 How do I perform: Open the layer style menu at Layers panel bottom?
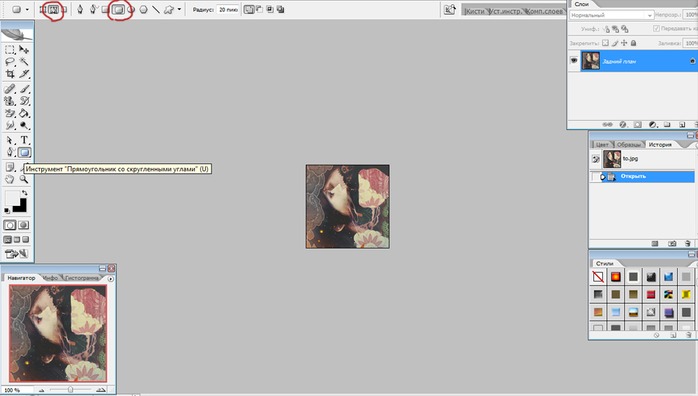(x=623, y=125)
